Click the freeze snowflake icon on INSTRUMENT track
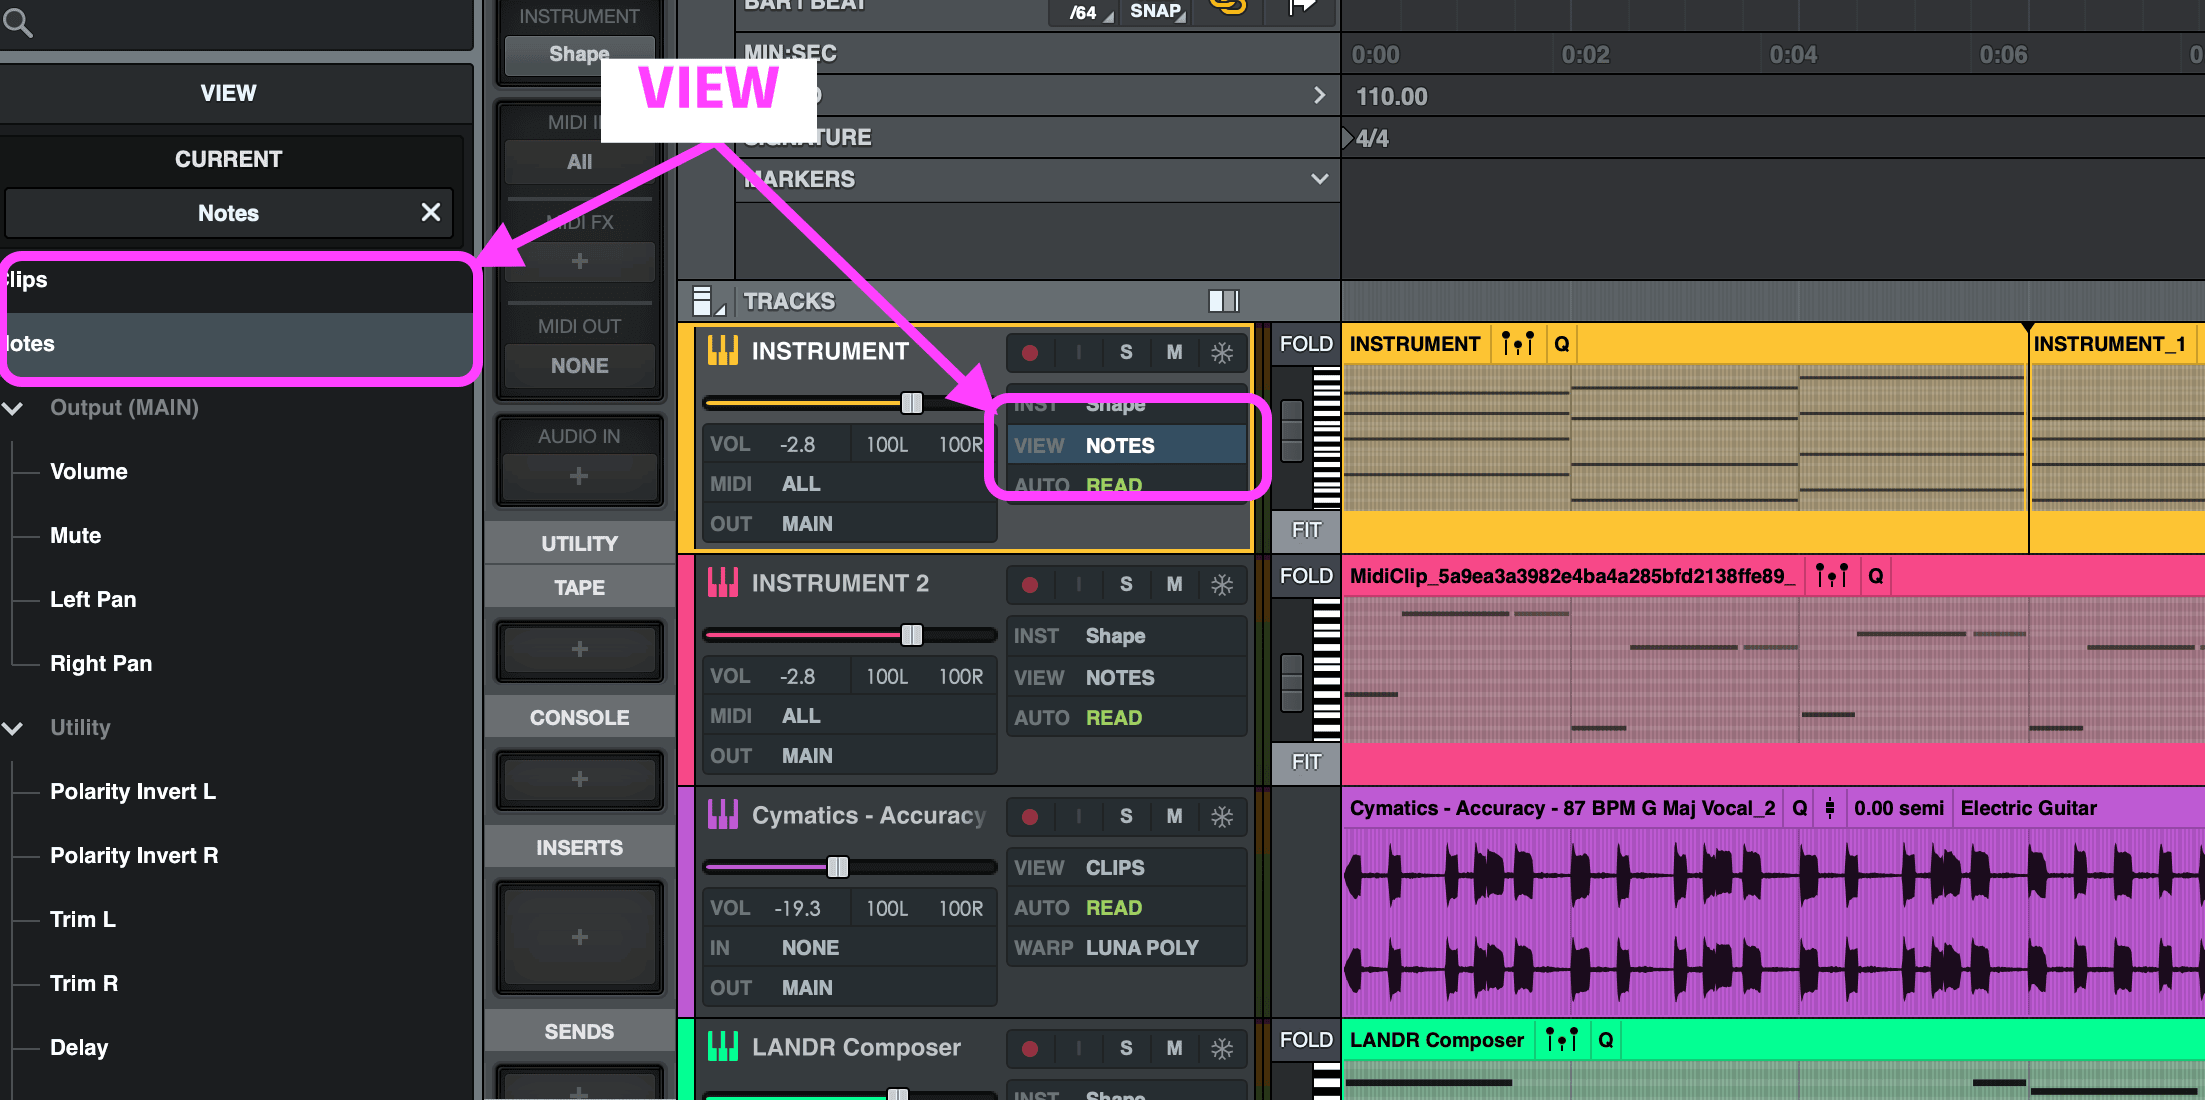2205x1100 pixels. pos(1222,352)
